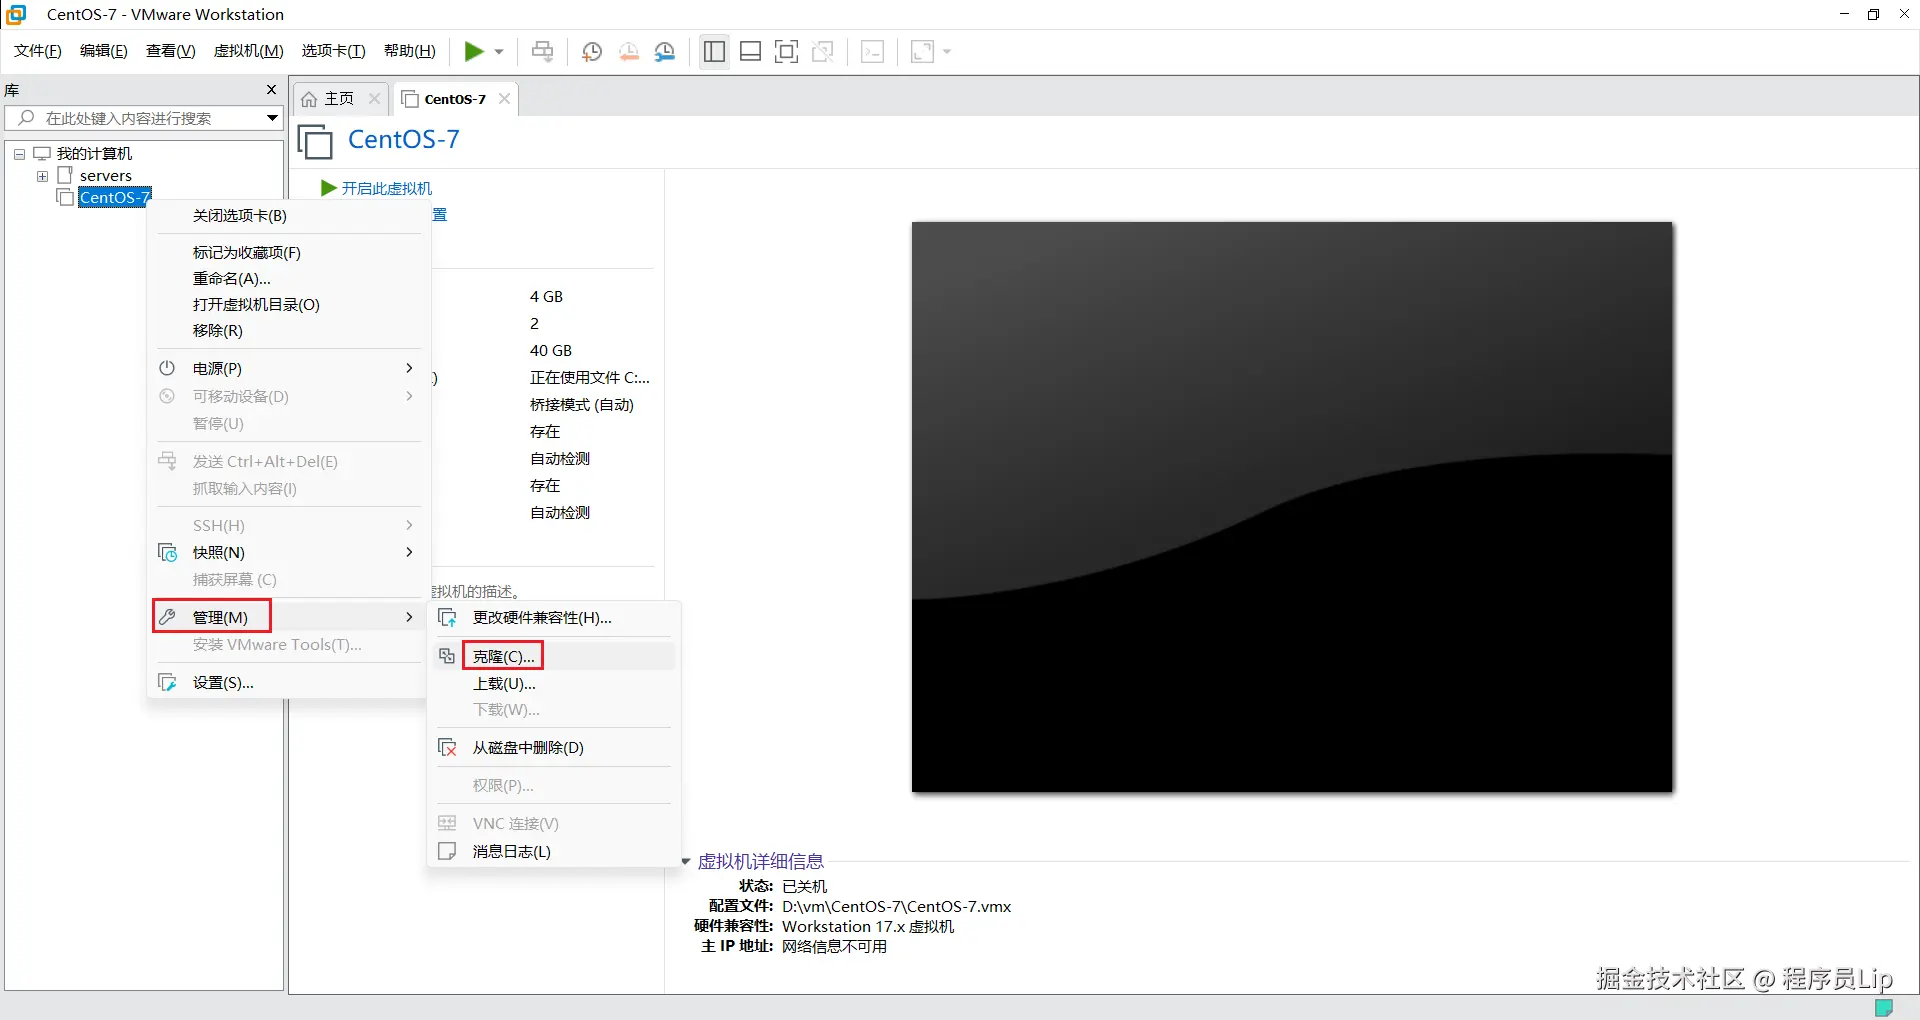
Task: Toggle the 主页 home tab closed
Action: (374, 98)
